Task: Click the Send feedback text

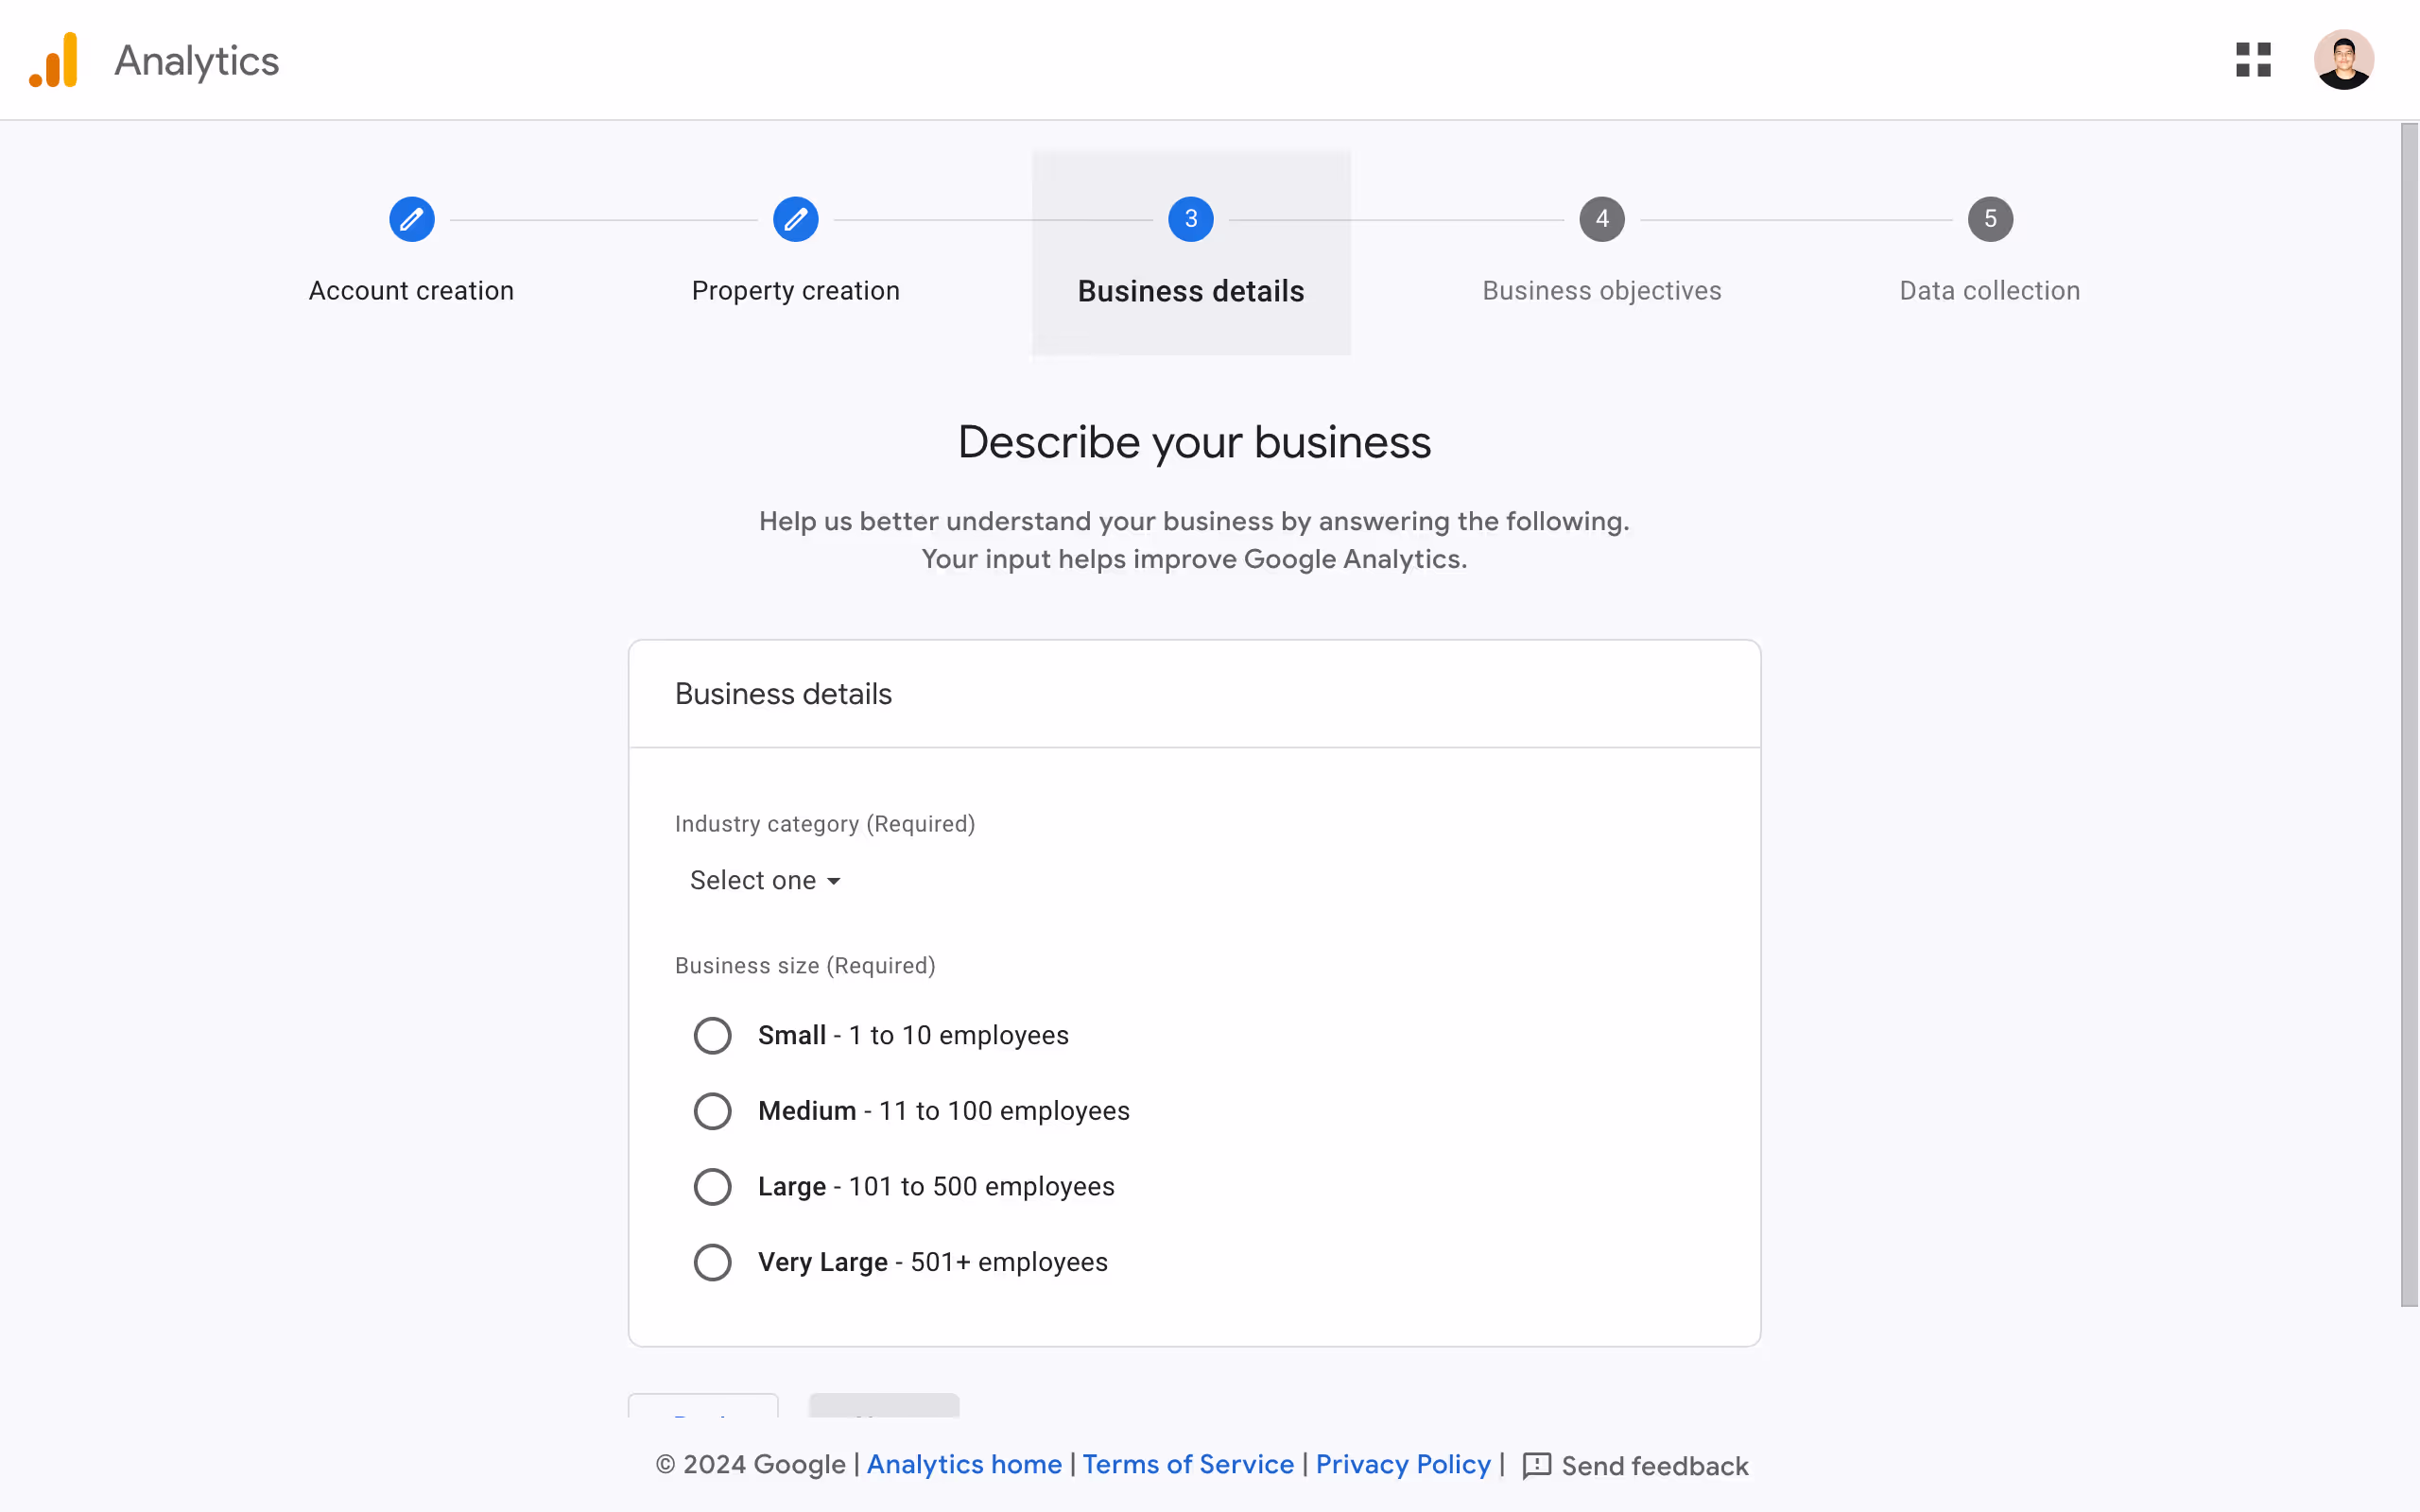Action: point(1654,1466)
